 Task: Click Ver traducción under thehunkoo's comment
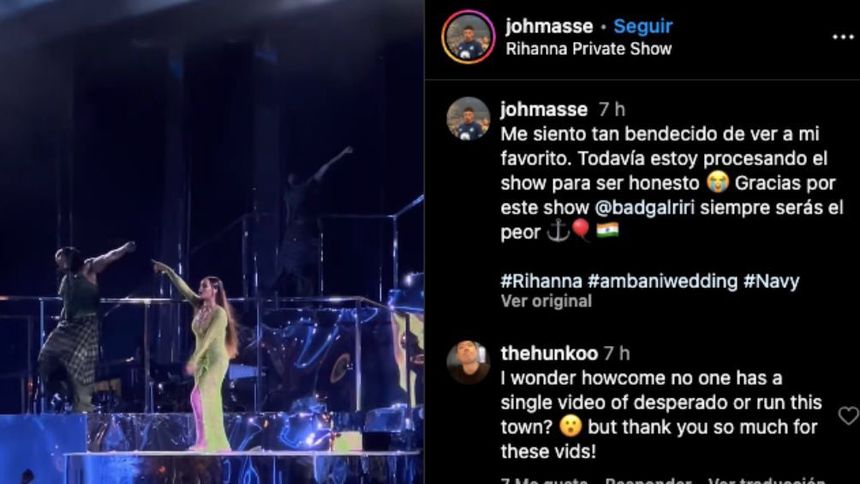click(x=766, y=481)
